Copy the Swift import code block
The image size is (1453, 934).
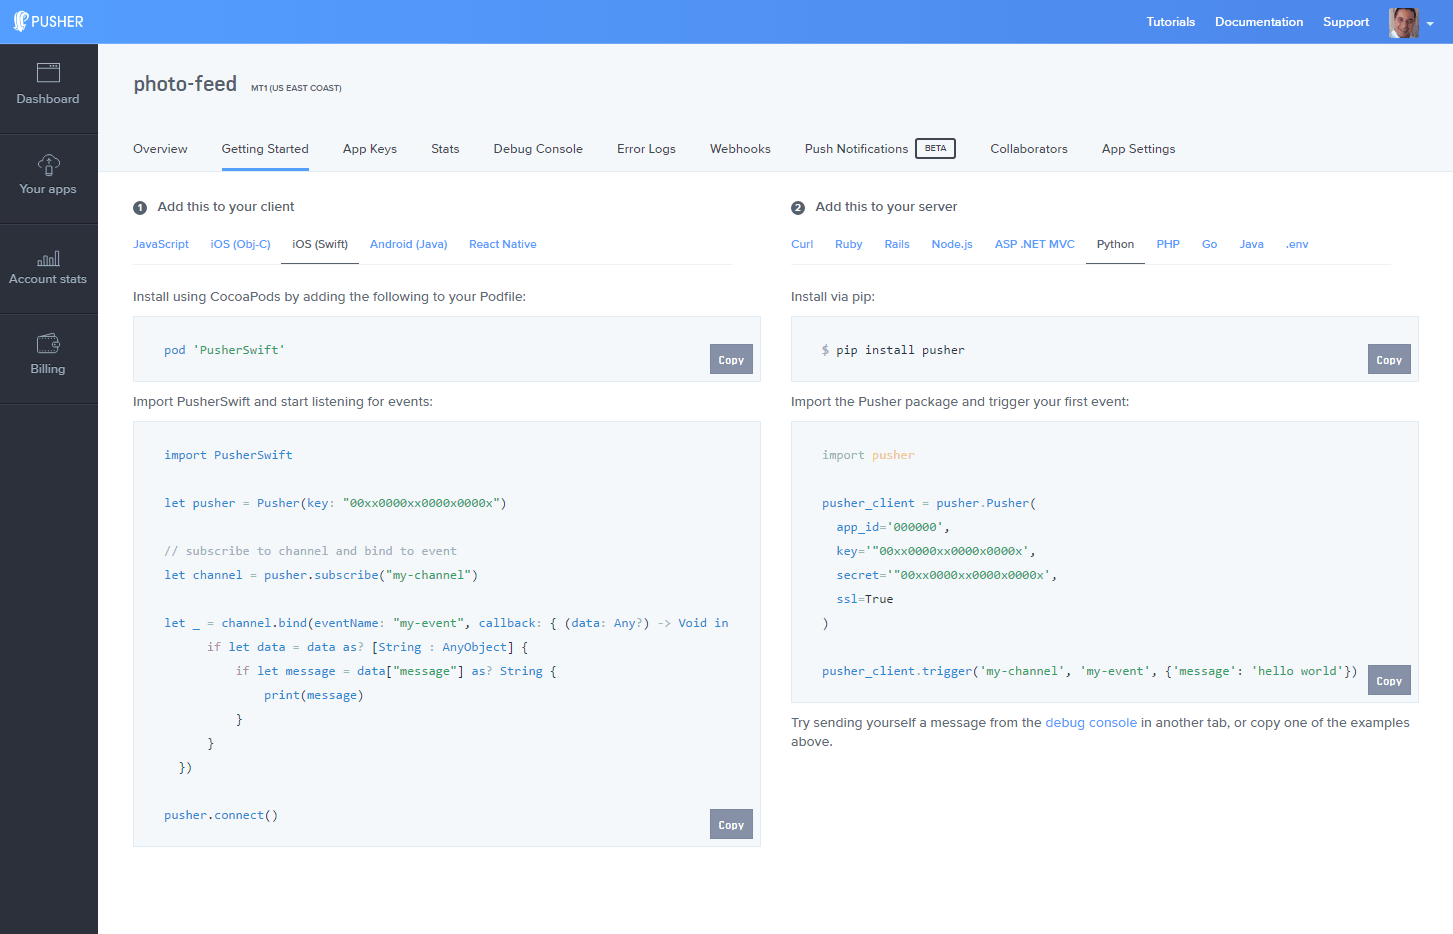(x=731, y=825)
